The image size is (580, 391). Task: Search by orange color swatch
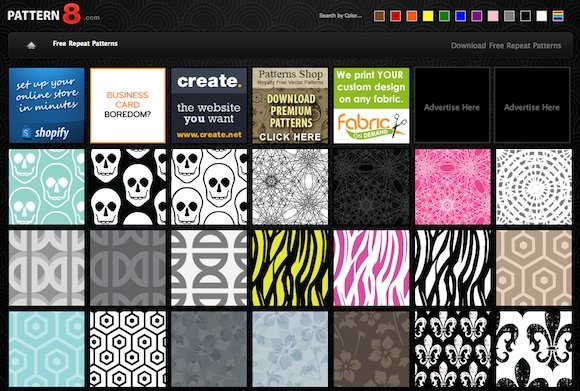click(412, 16)
